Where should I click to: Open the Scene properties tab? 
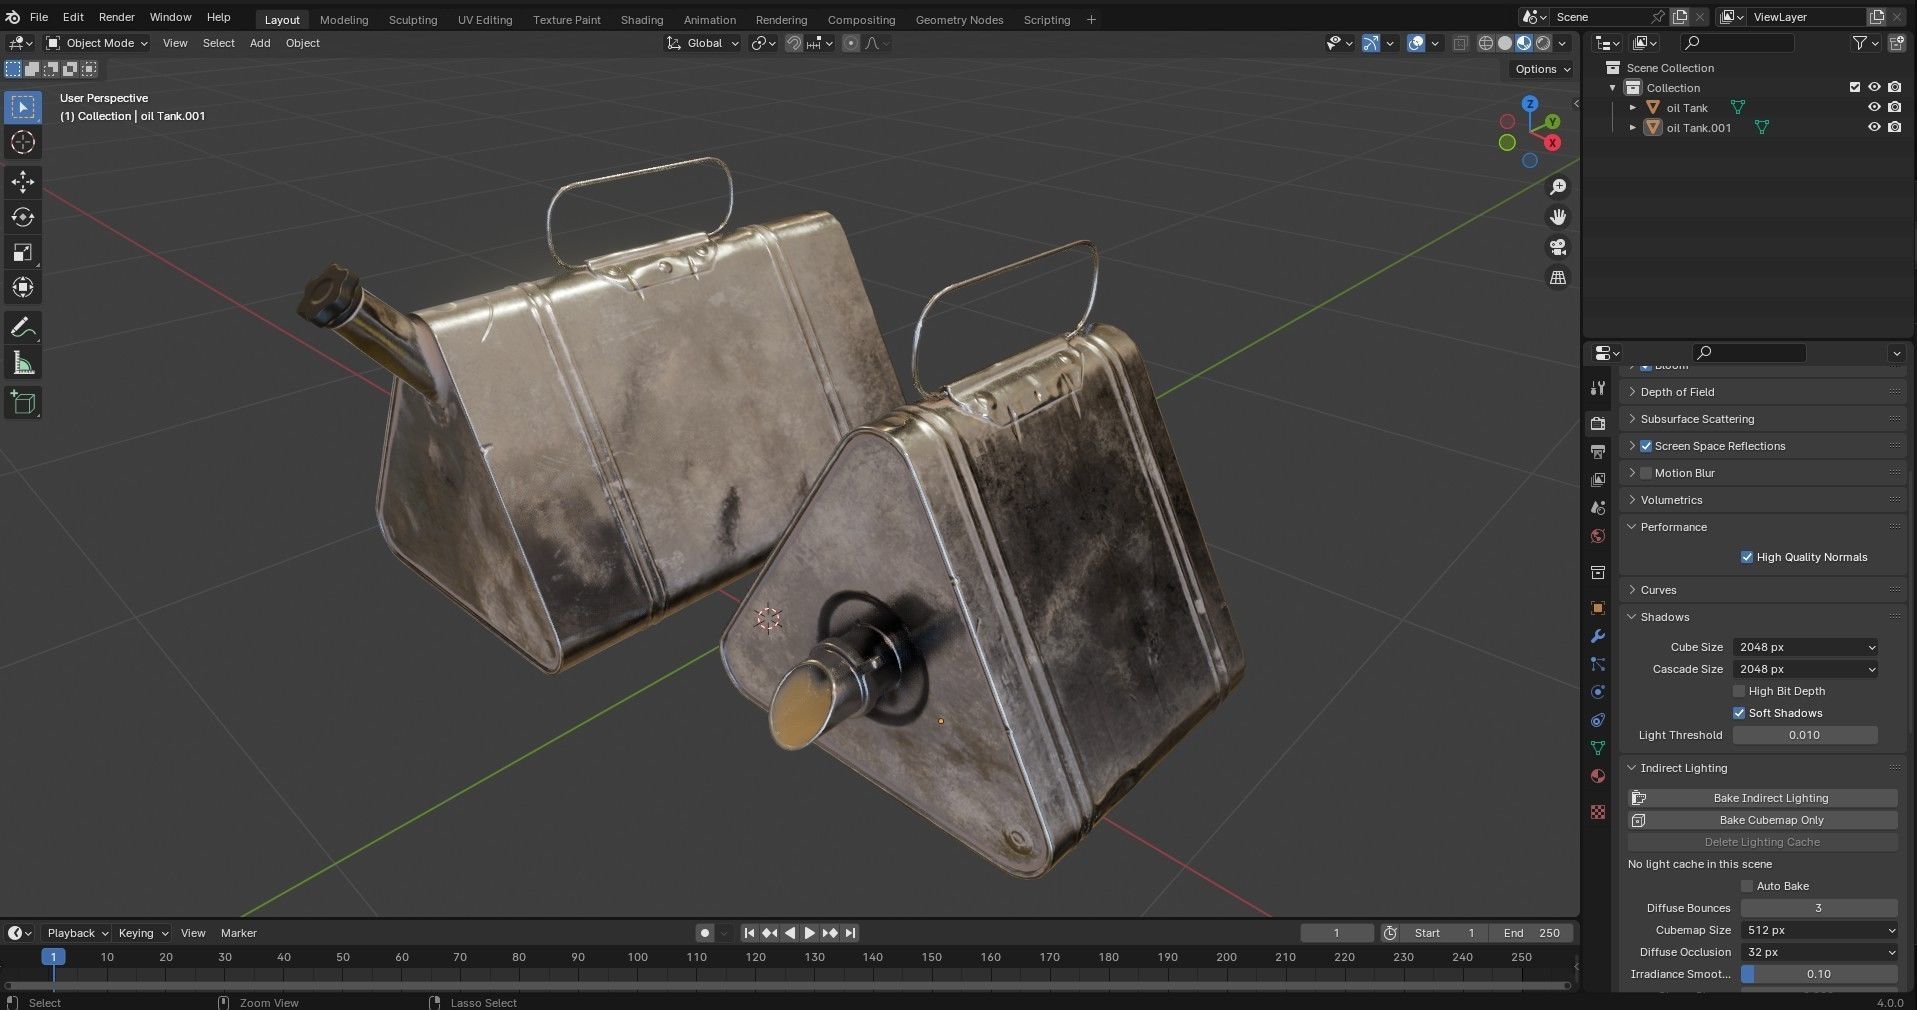[x=1598, y=508]
